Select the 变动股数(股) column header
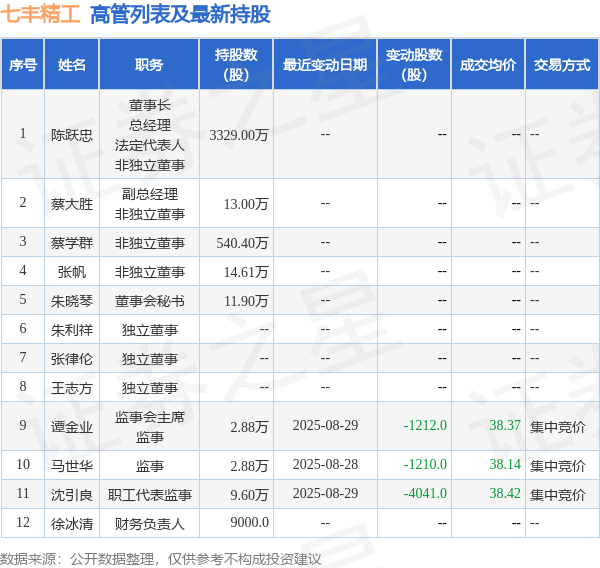The width and height of the screenshot is (600, 568). tap(414, 65)
